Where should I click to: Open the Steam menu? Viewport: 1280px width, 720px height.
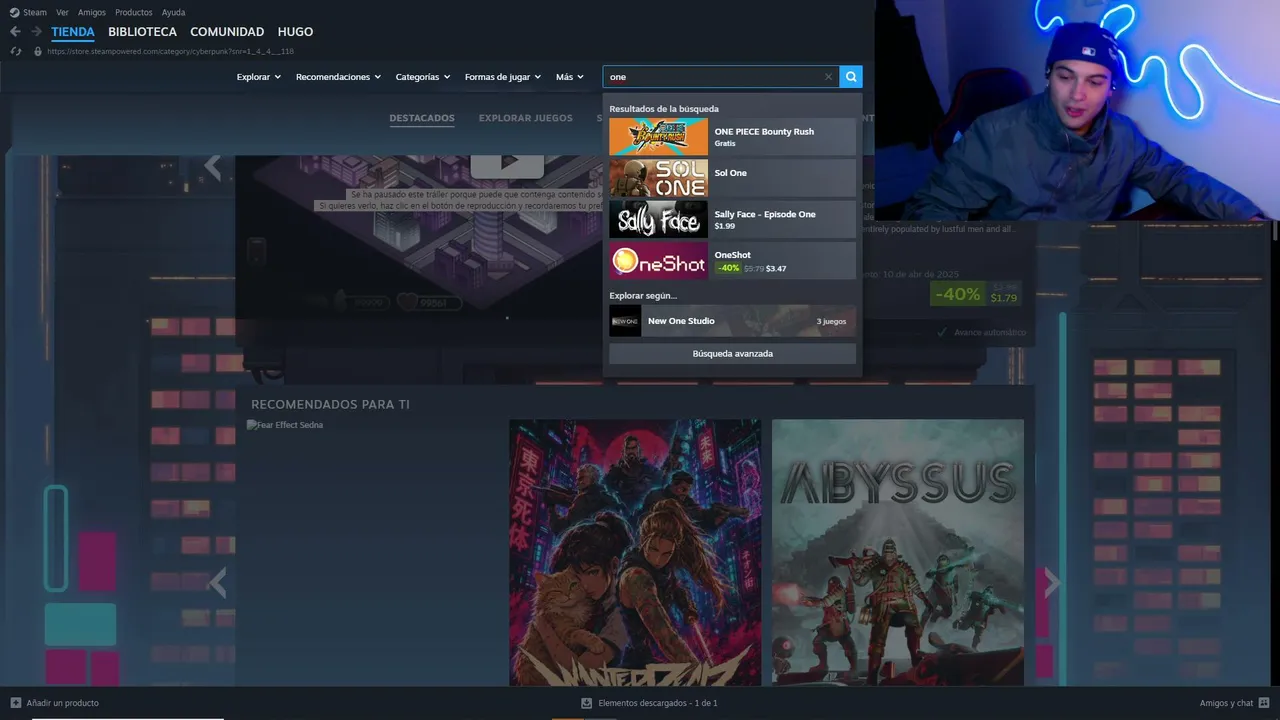click(35, 12)
